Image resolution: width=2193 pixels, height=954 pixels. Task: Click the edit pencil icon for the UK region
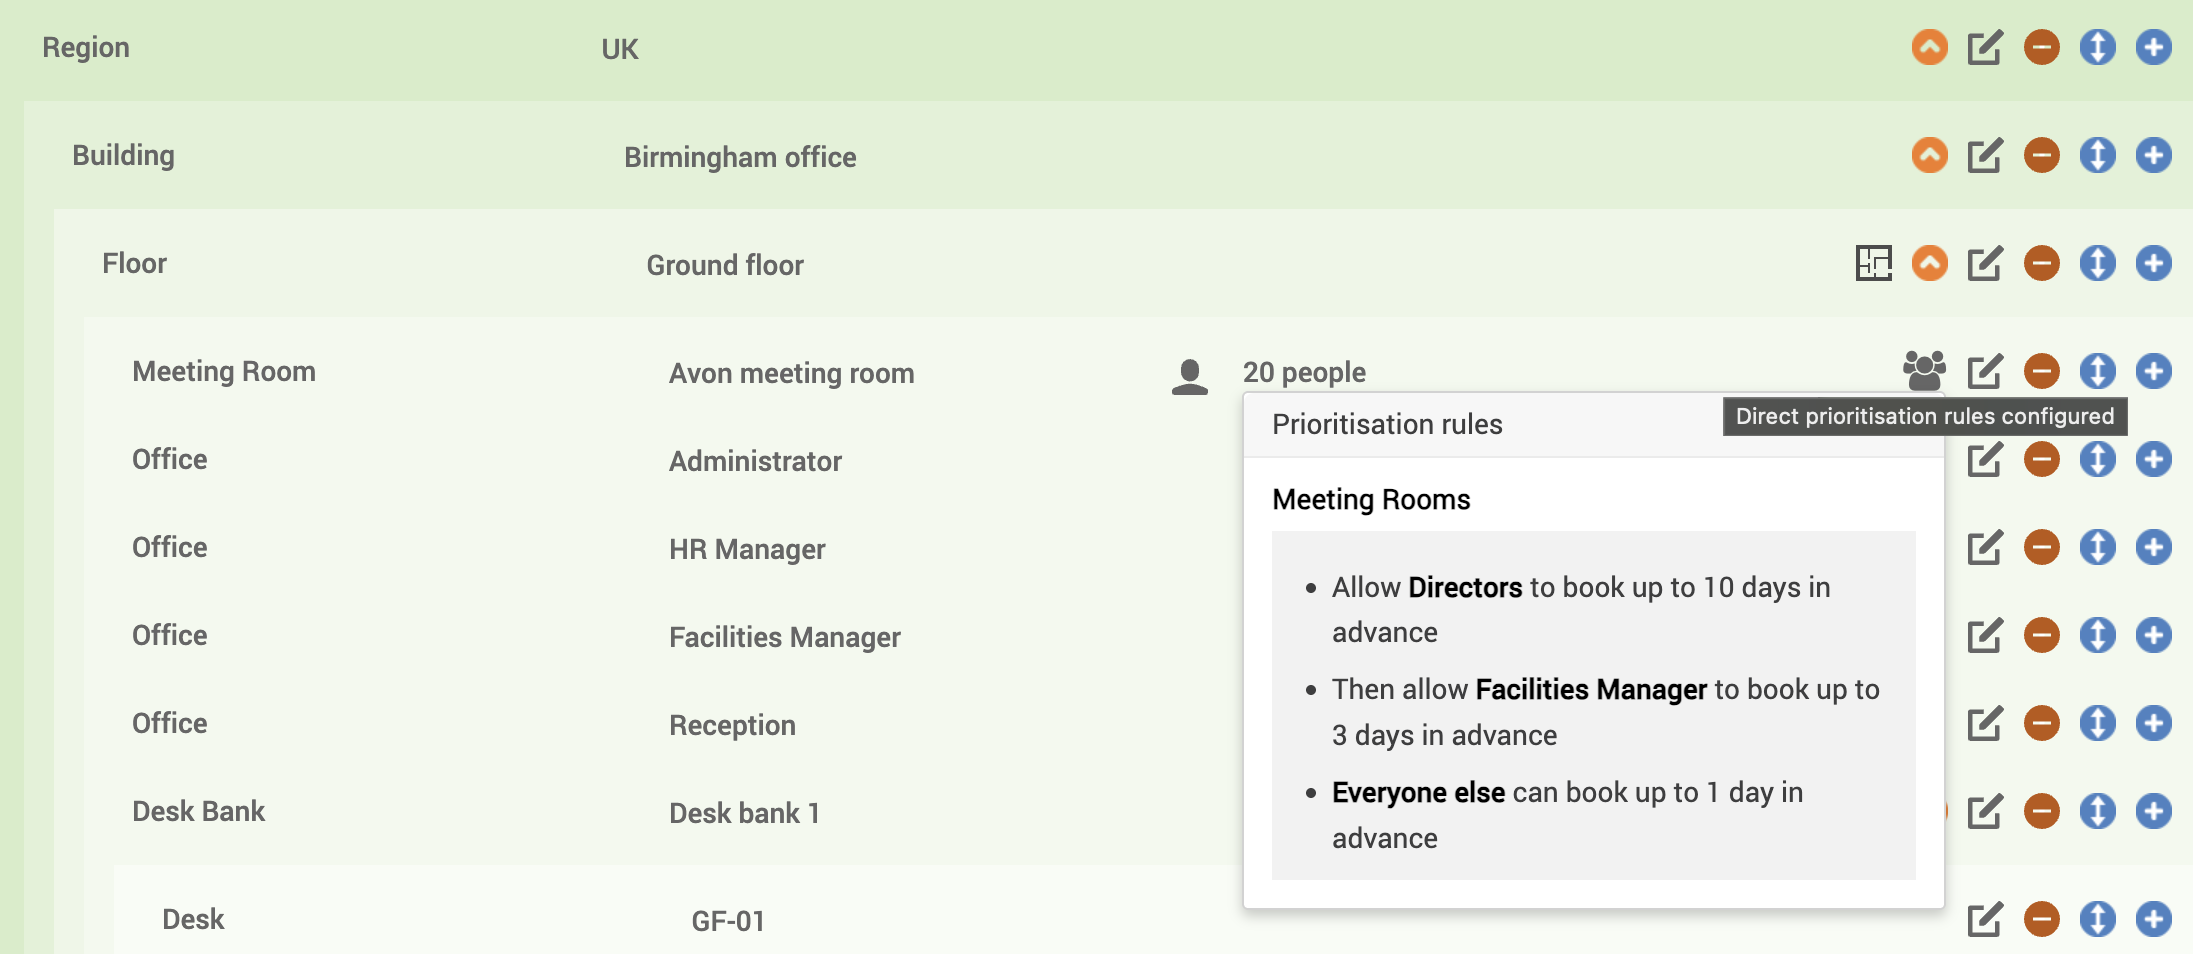(x=1985, y=46)
